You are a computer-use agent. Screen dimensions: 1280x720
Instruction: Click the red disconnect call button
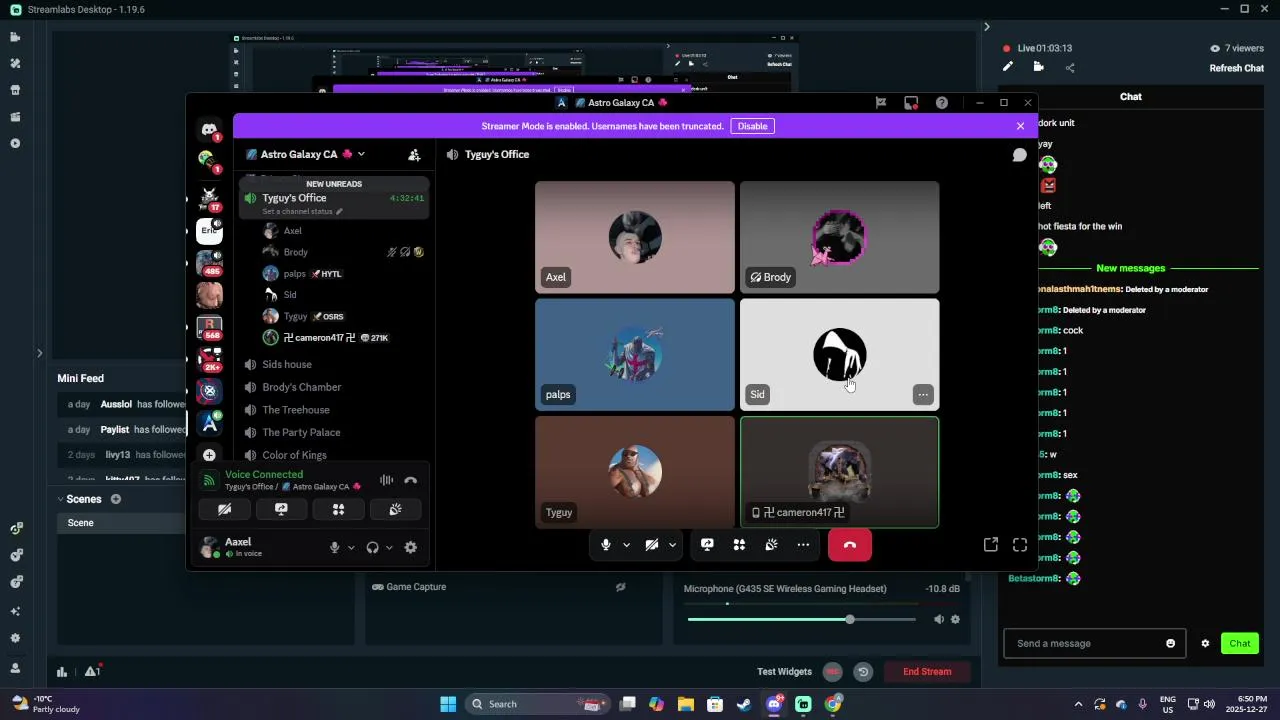click(x=850, y=545)
